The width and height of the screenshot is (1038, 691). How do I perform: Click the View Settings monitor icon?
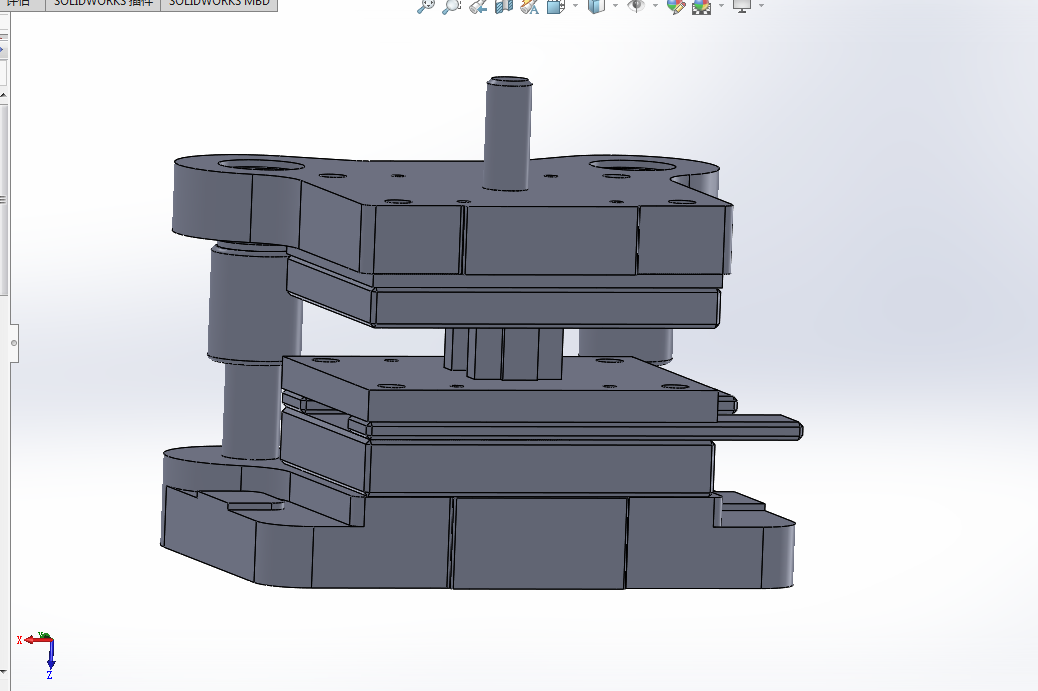click(x=742, y=6)
